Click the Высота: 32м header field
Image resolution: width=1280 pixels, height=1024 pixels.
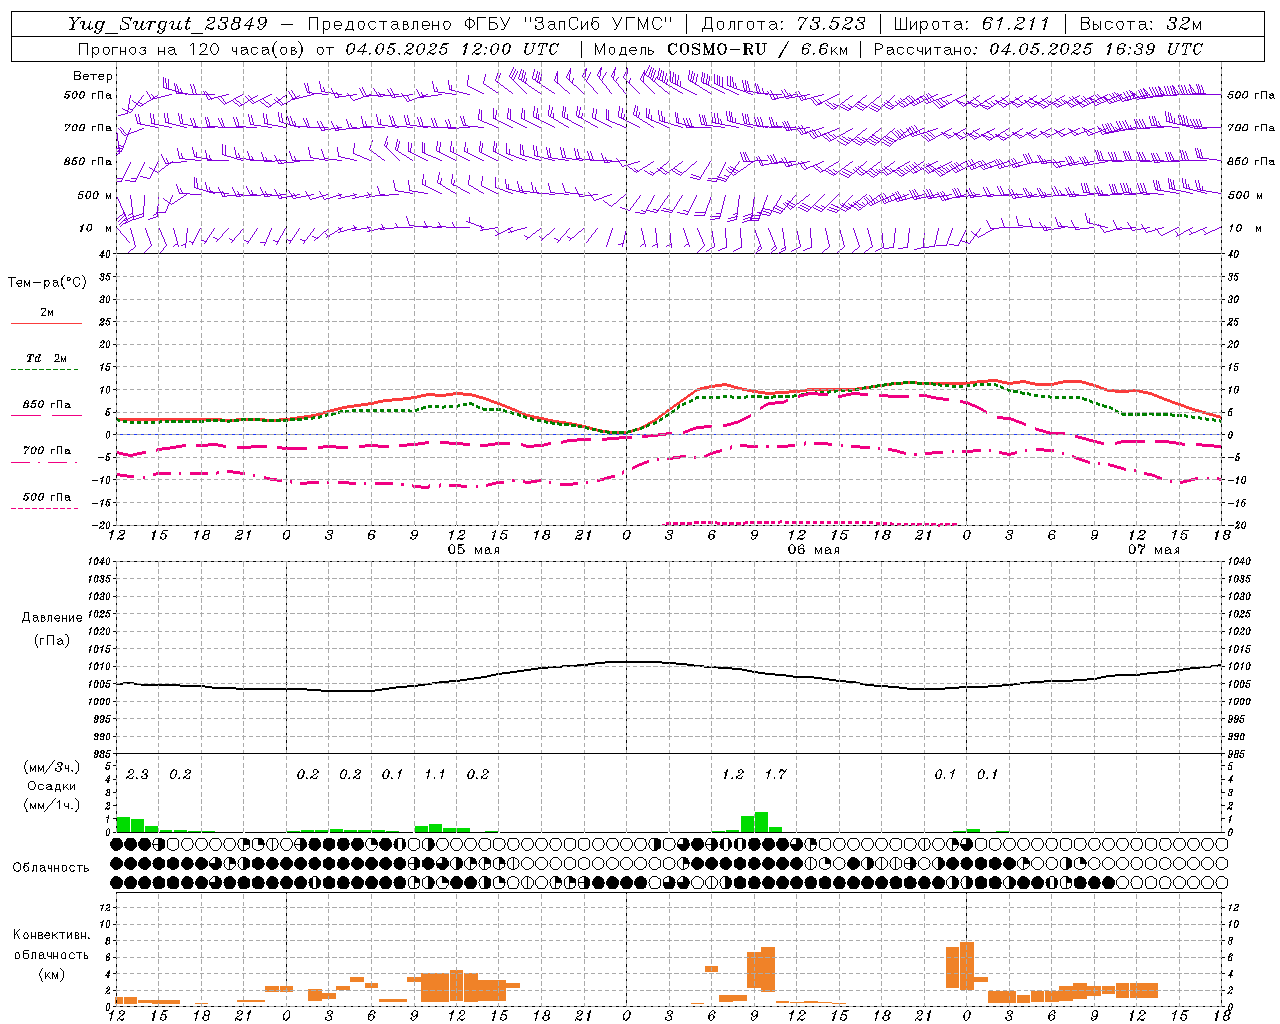coord(1141,24)
